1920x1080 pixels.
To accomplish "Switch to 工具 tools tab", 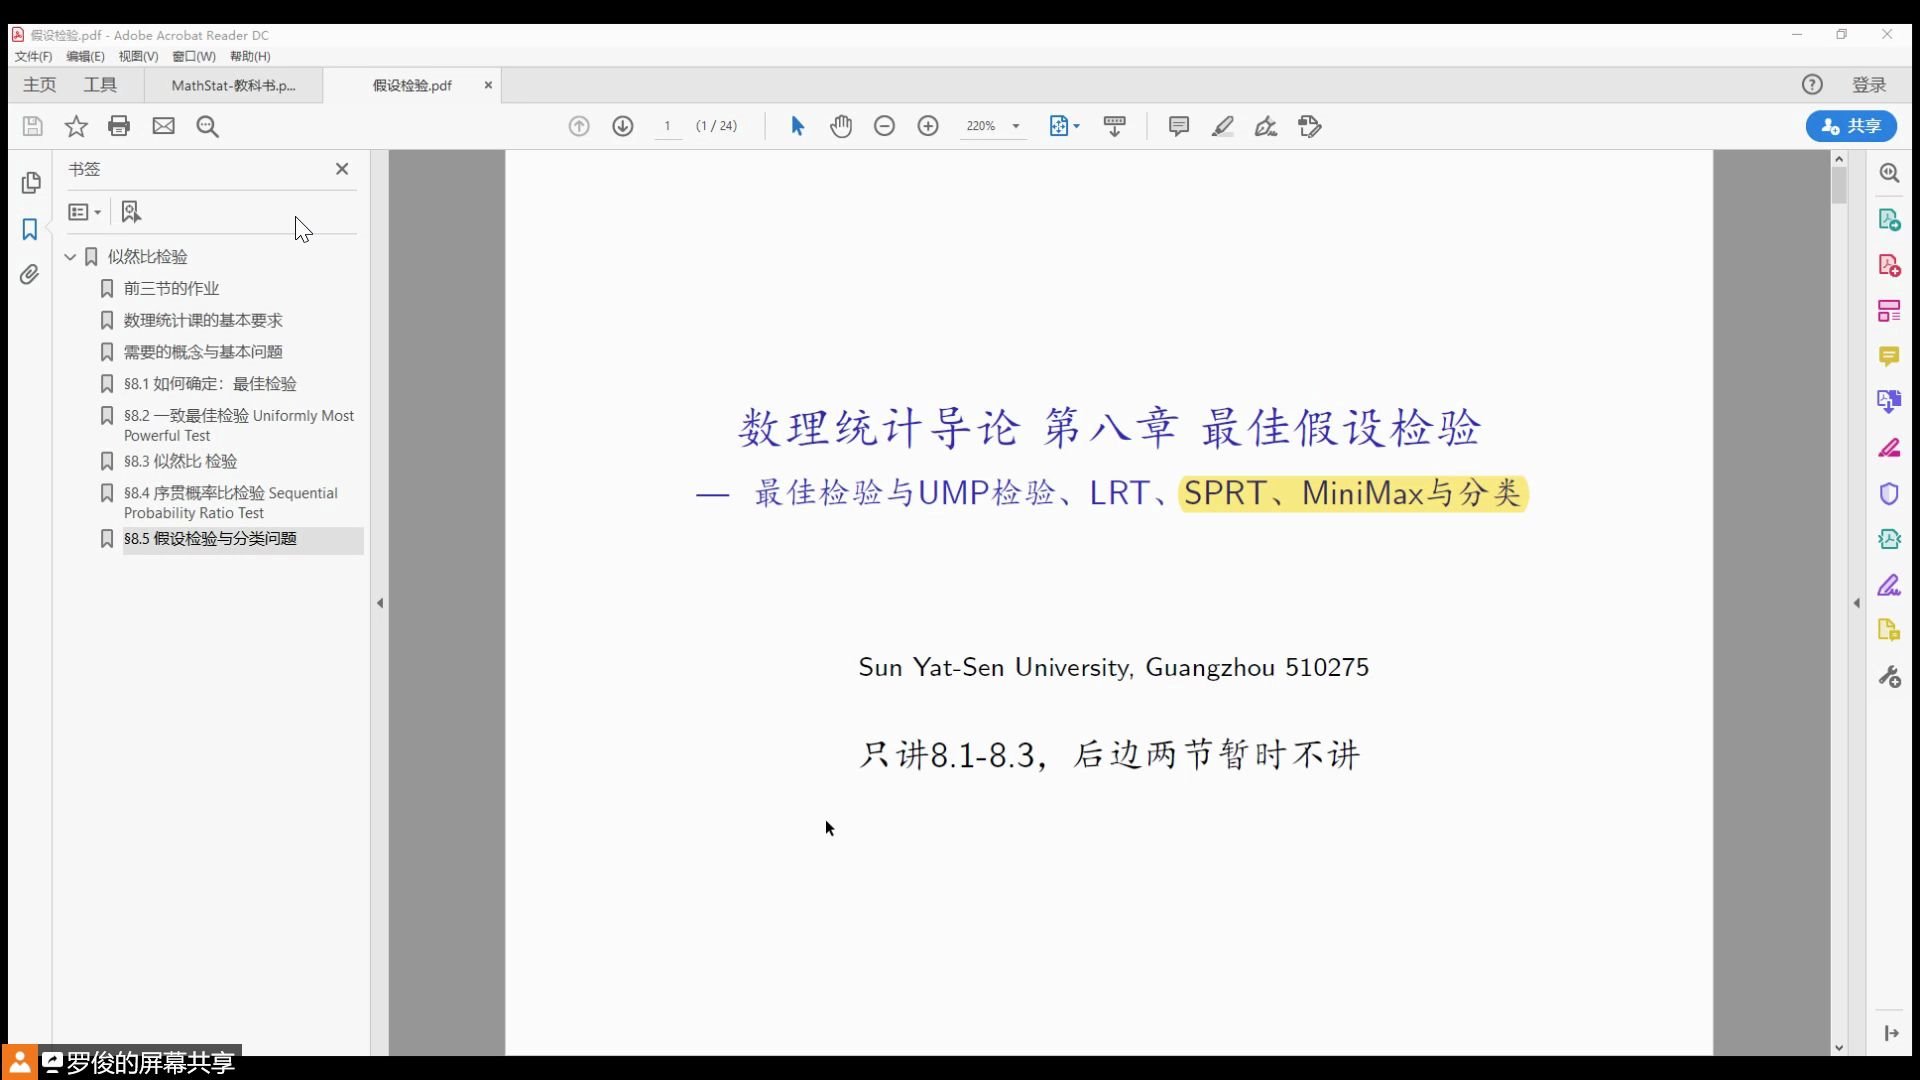I will coord(100,85).
